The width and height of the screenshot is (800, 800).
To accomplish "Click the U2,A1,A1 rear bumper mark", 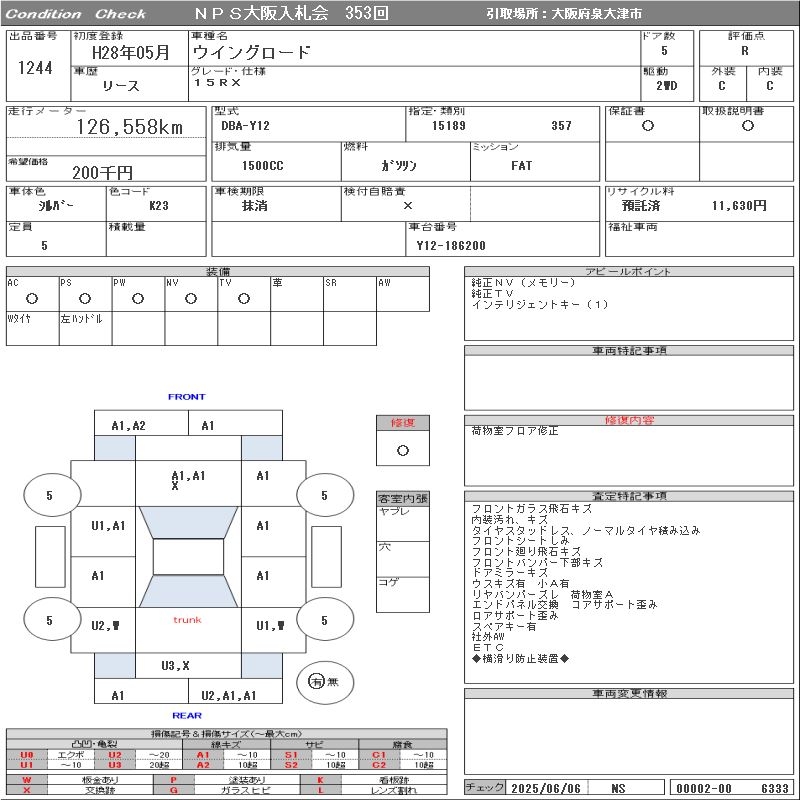I will [229, 695].
